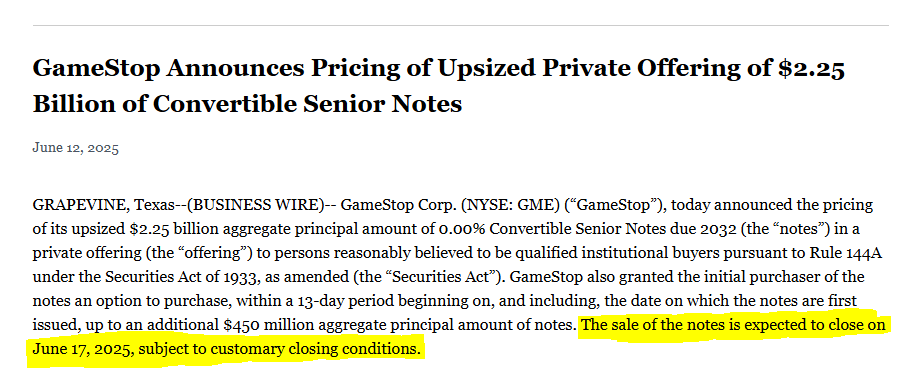Click the "$2.25" amount in the headline
The width and height of the screenshot is (918, 376).
click(x=811, y=69)
